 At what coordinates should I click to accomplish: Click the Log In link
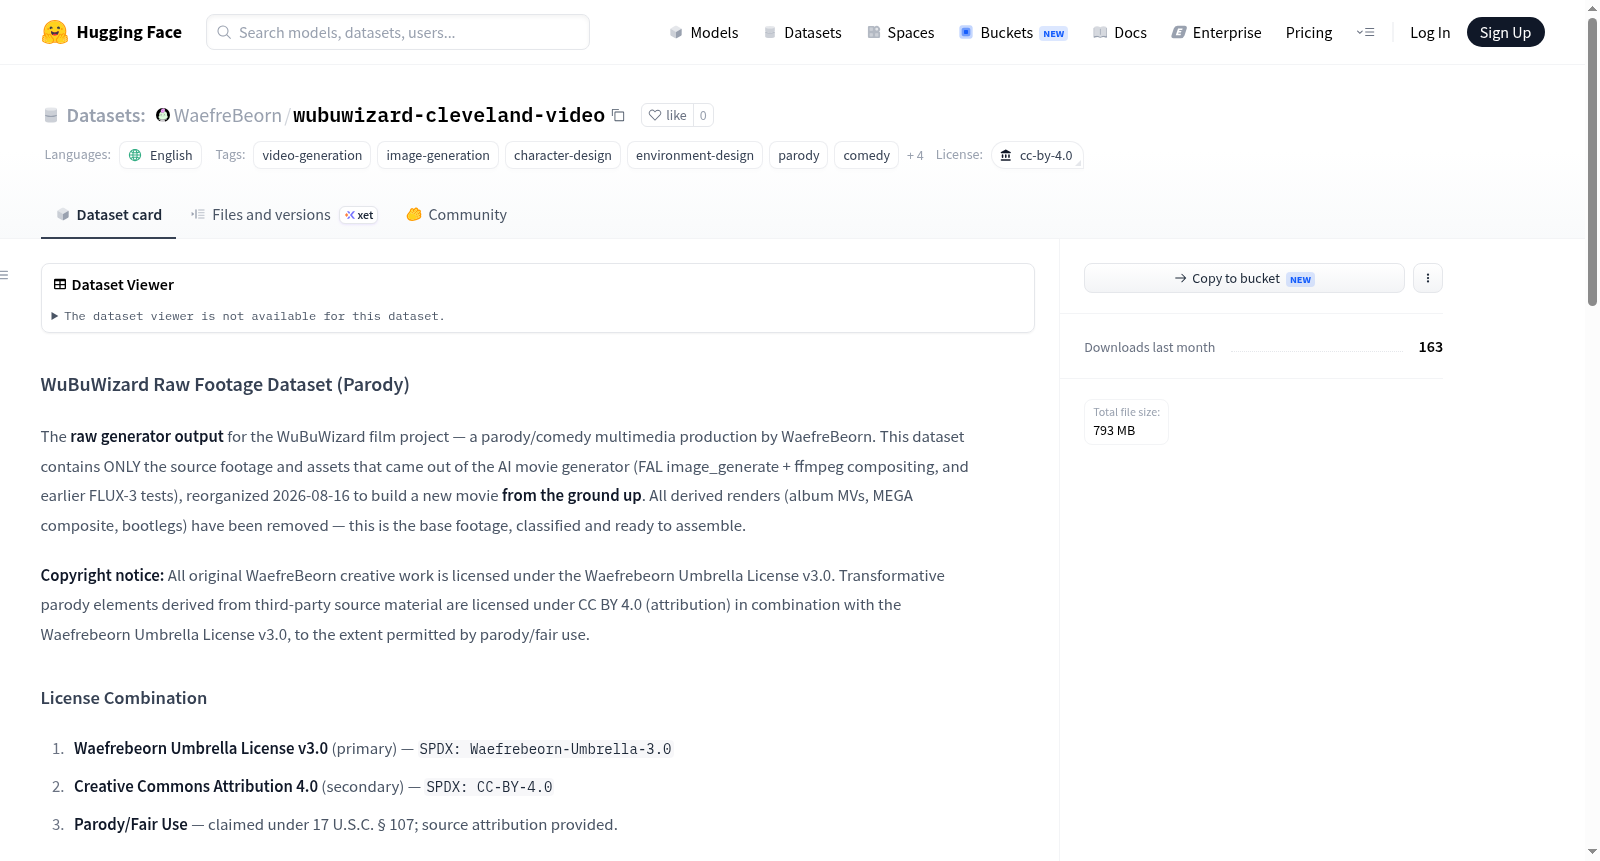[x=1430, y=32]
